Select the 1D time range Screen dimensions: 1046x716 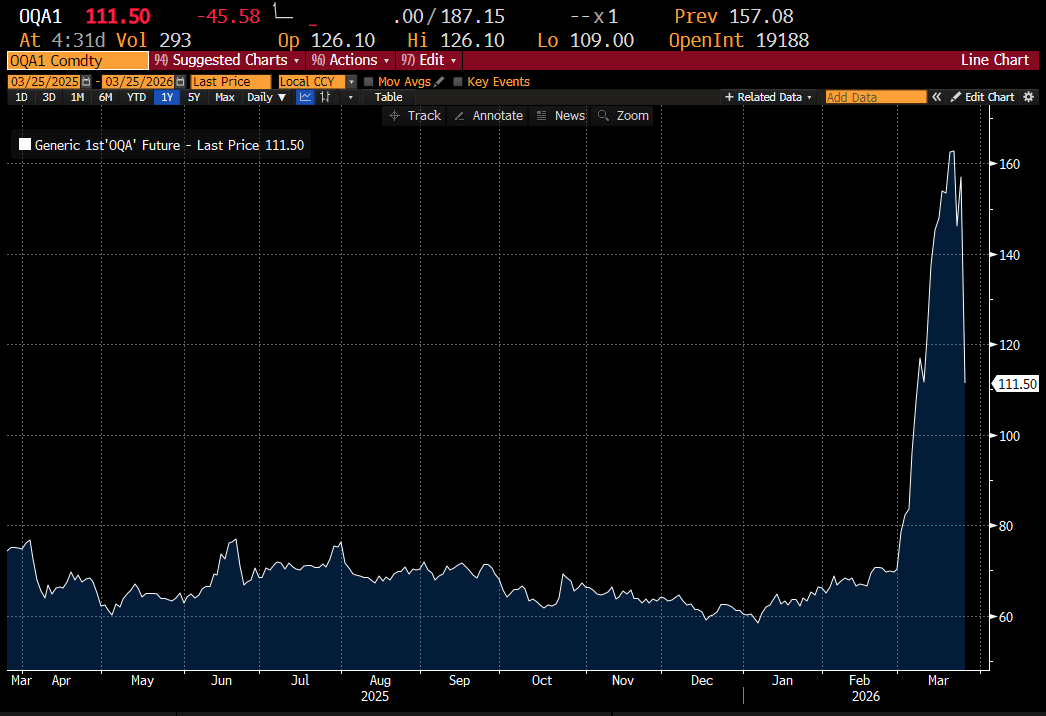tap(21, 97)
